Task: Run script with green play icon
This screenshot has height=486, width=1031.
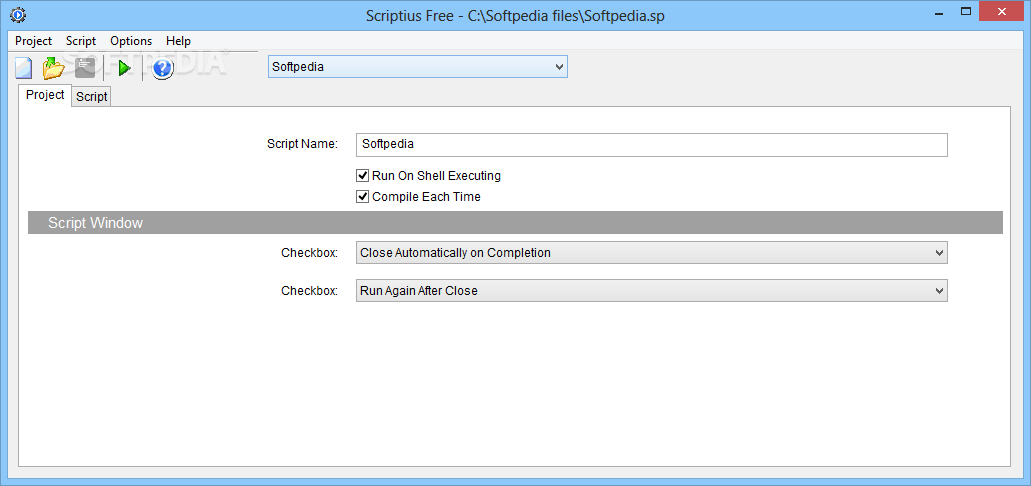Action: pos(124,68)
